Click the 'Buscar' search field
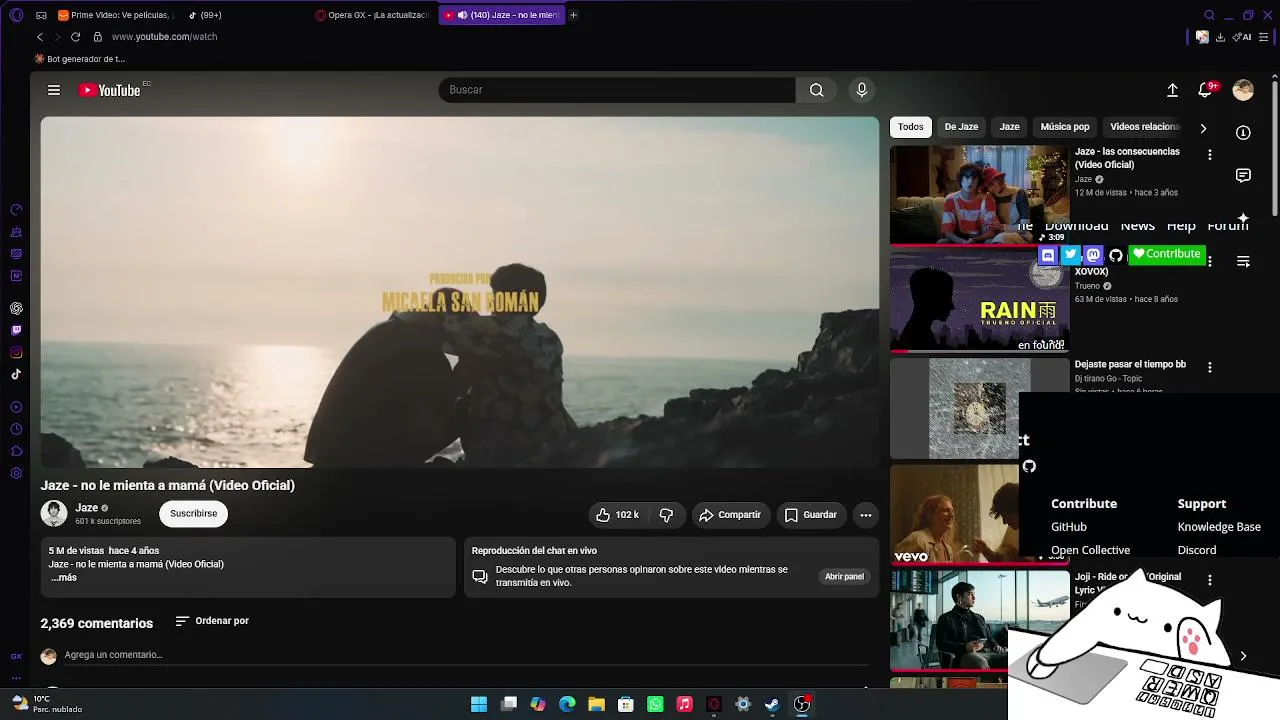 click(617, 90)
